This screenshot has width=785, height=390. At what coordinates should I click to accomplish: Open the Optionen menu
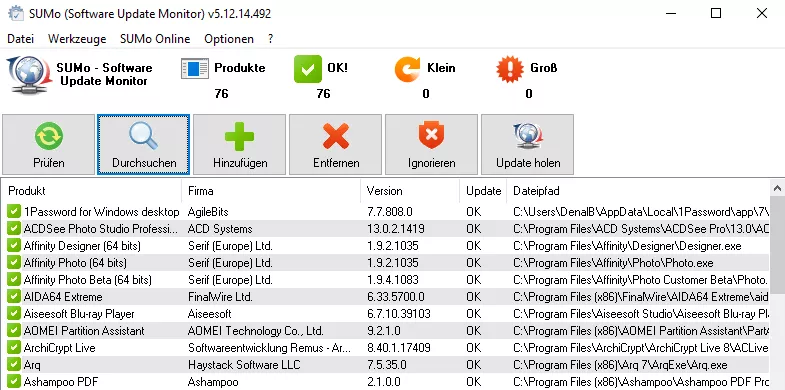229,39
